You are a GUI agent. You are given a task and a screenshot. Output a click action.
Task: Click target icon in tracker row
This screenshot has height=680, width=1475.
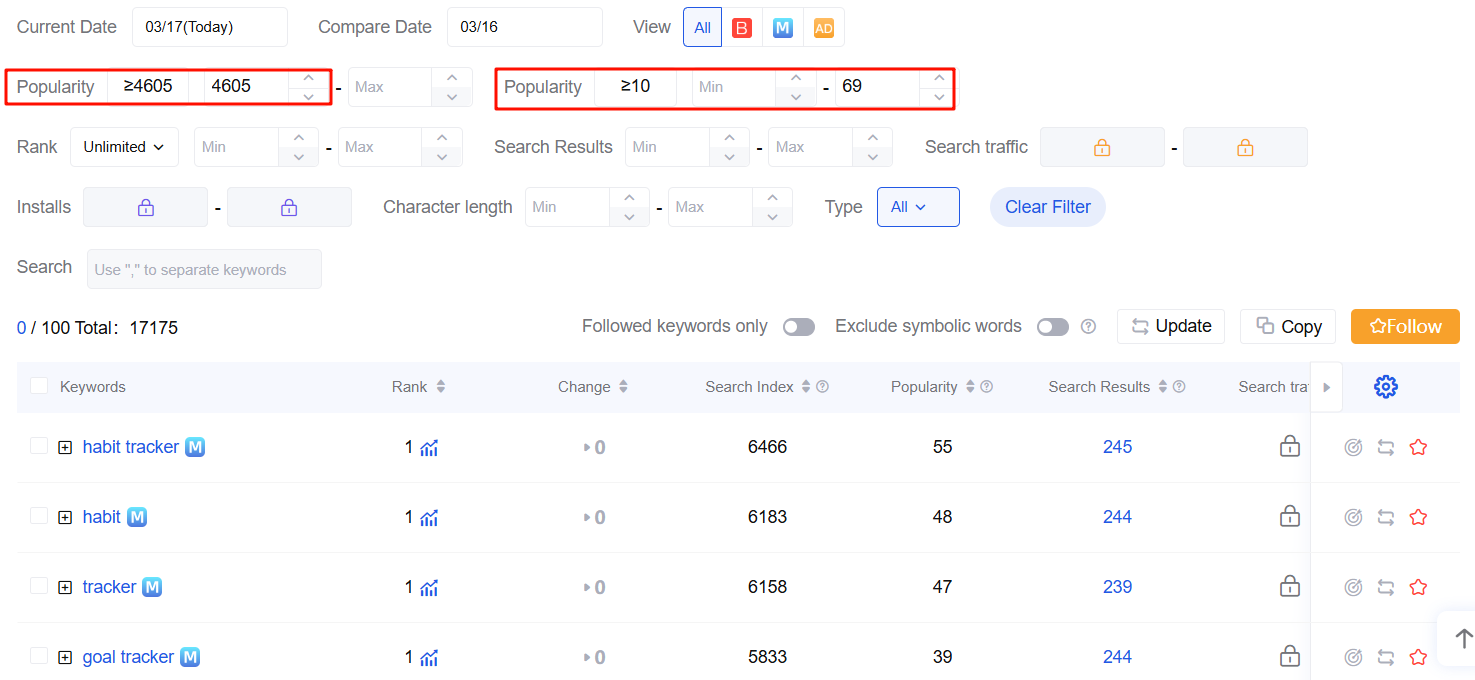(1353, 587)
